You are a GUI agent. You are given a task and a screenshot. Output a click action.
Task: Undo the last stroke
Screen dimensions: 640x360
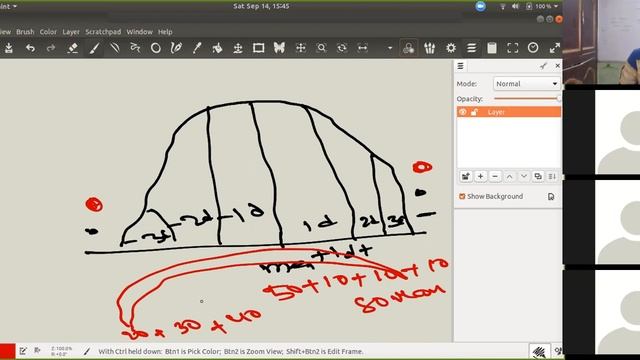pyautogui.click(x=30, y=48)
